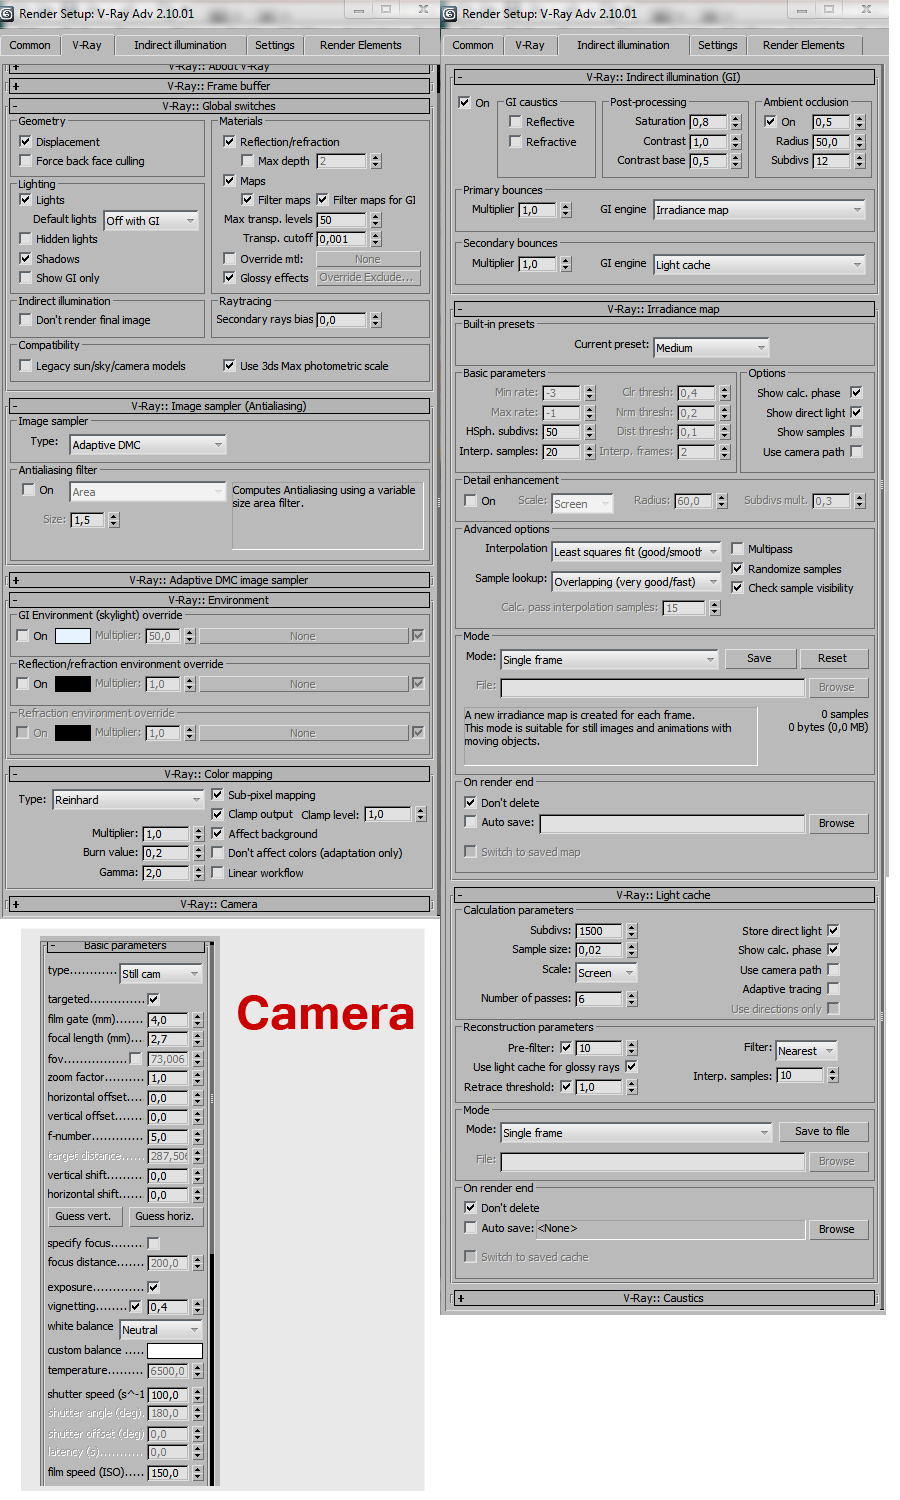The height and width of the screenshot is (1500, 900).
Task: Click the GI Environment skylight color swatch
Action: click(x=72, y=636)
